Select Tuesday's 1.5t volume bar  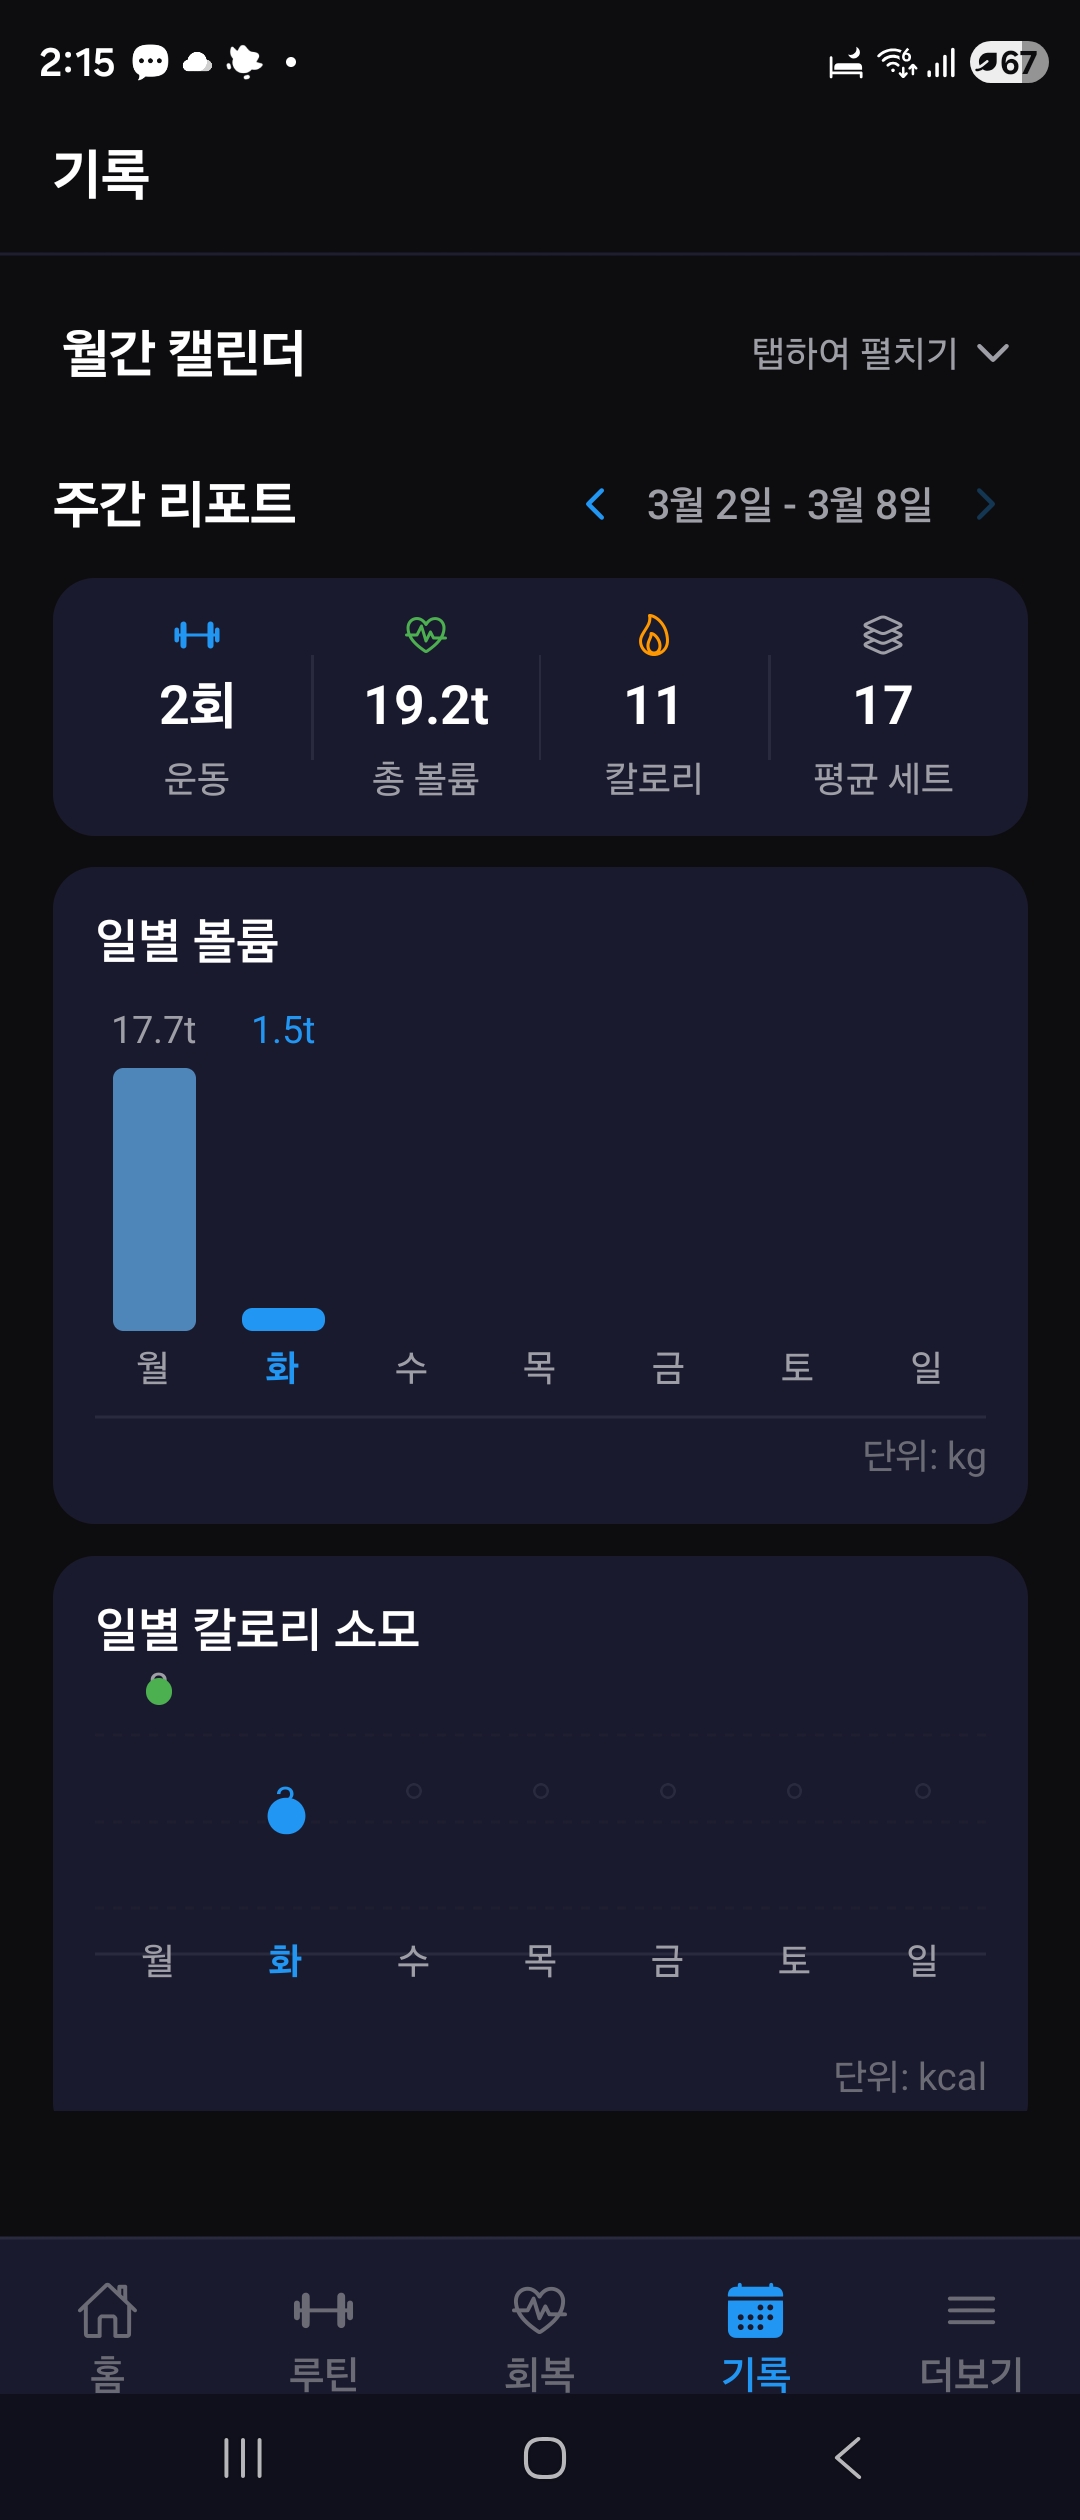[x=283, y=1319]
